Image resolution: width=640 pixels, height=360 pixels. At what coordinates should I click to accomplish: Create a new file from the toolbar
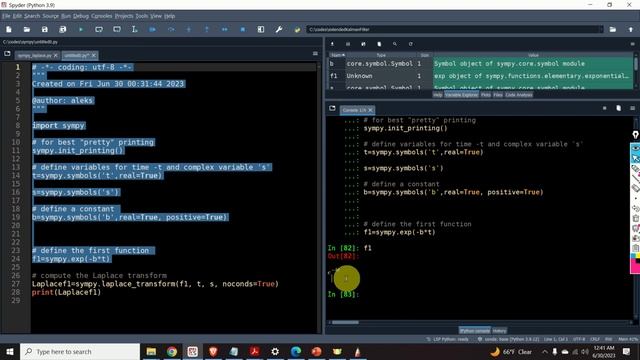(x=9, y=29)
